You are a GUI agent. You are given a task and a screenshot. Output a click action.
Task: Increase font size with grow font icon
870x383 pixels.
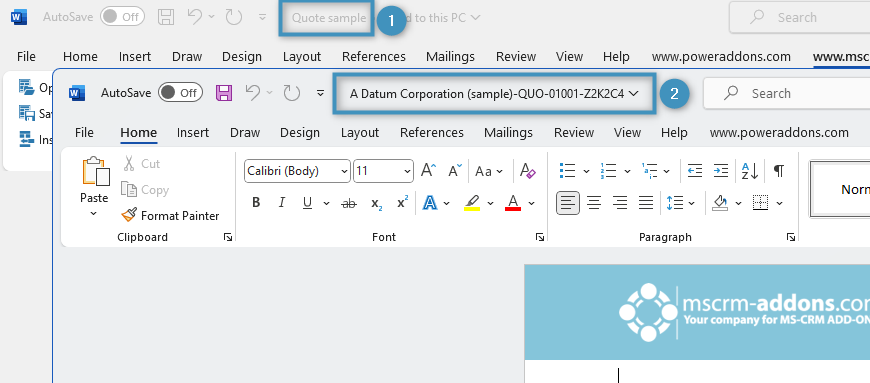click(x=428, y=170)
